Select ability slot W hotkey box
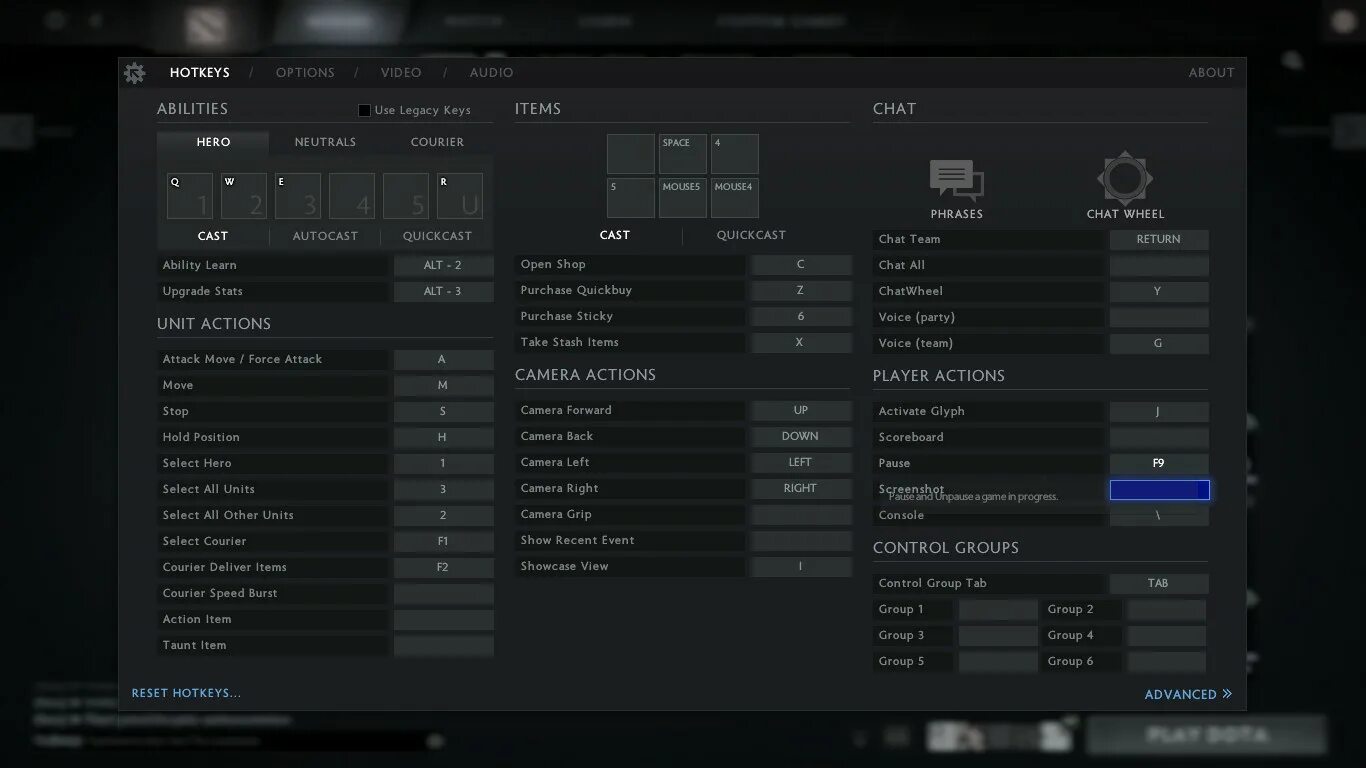 pos(244,196)
